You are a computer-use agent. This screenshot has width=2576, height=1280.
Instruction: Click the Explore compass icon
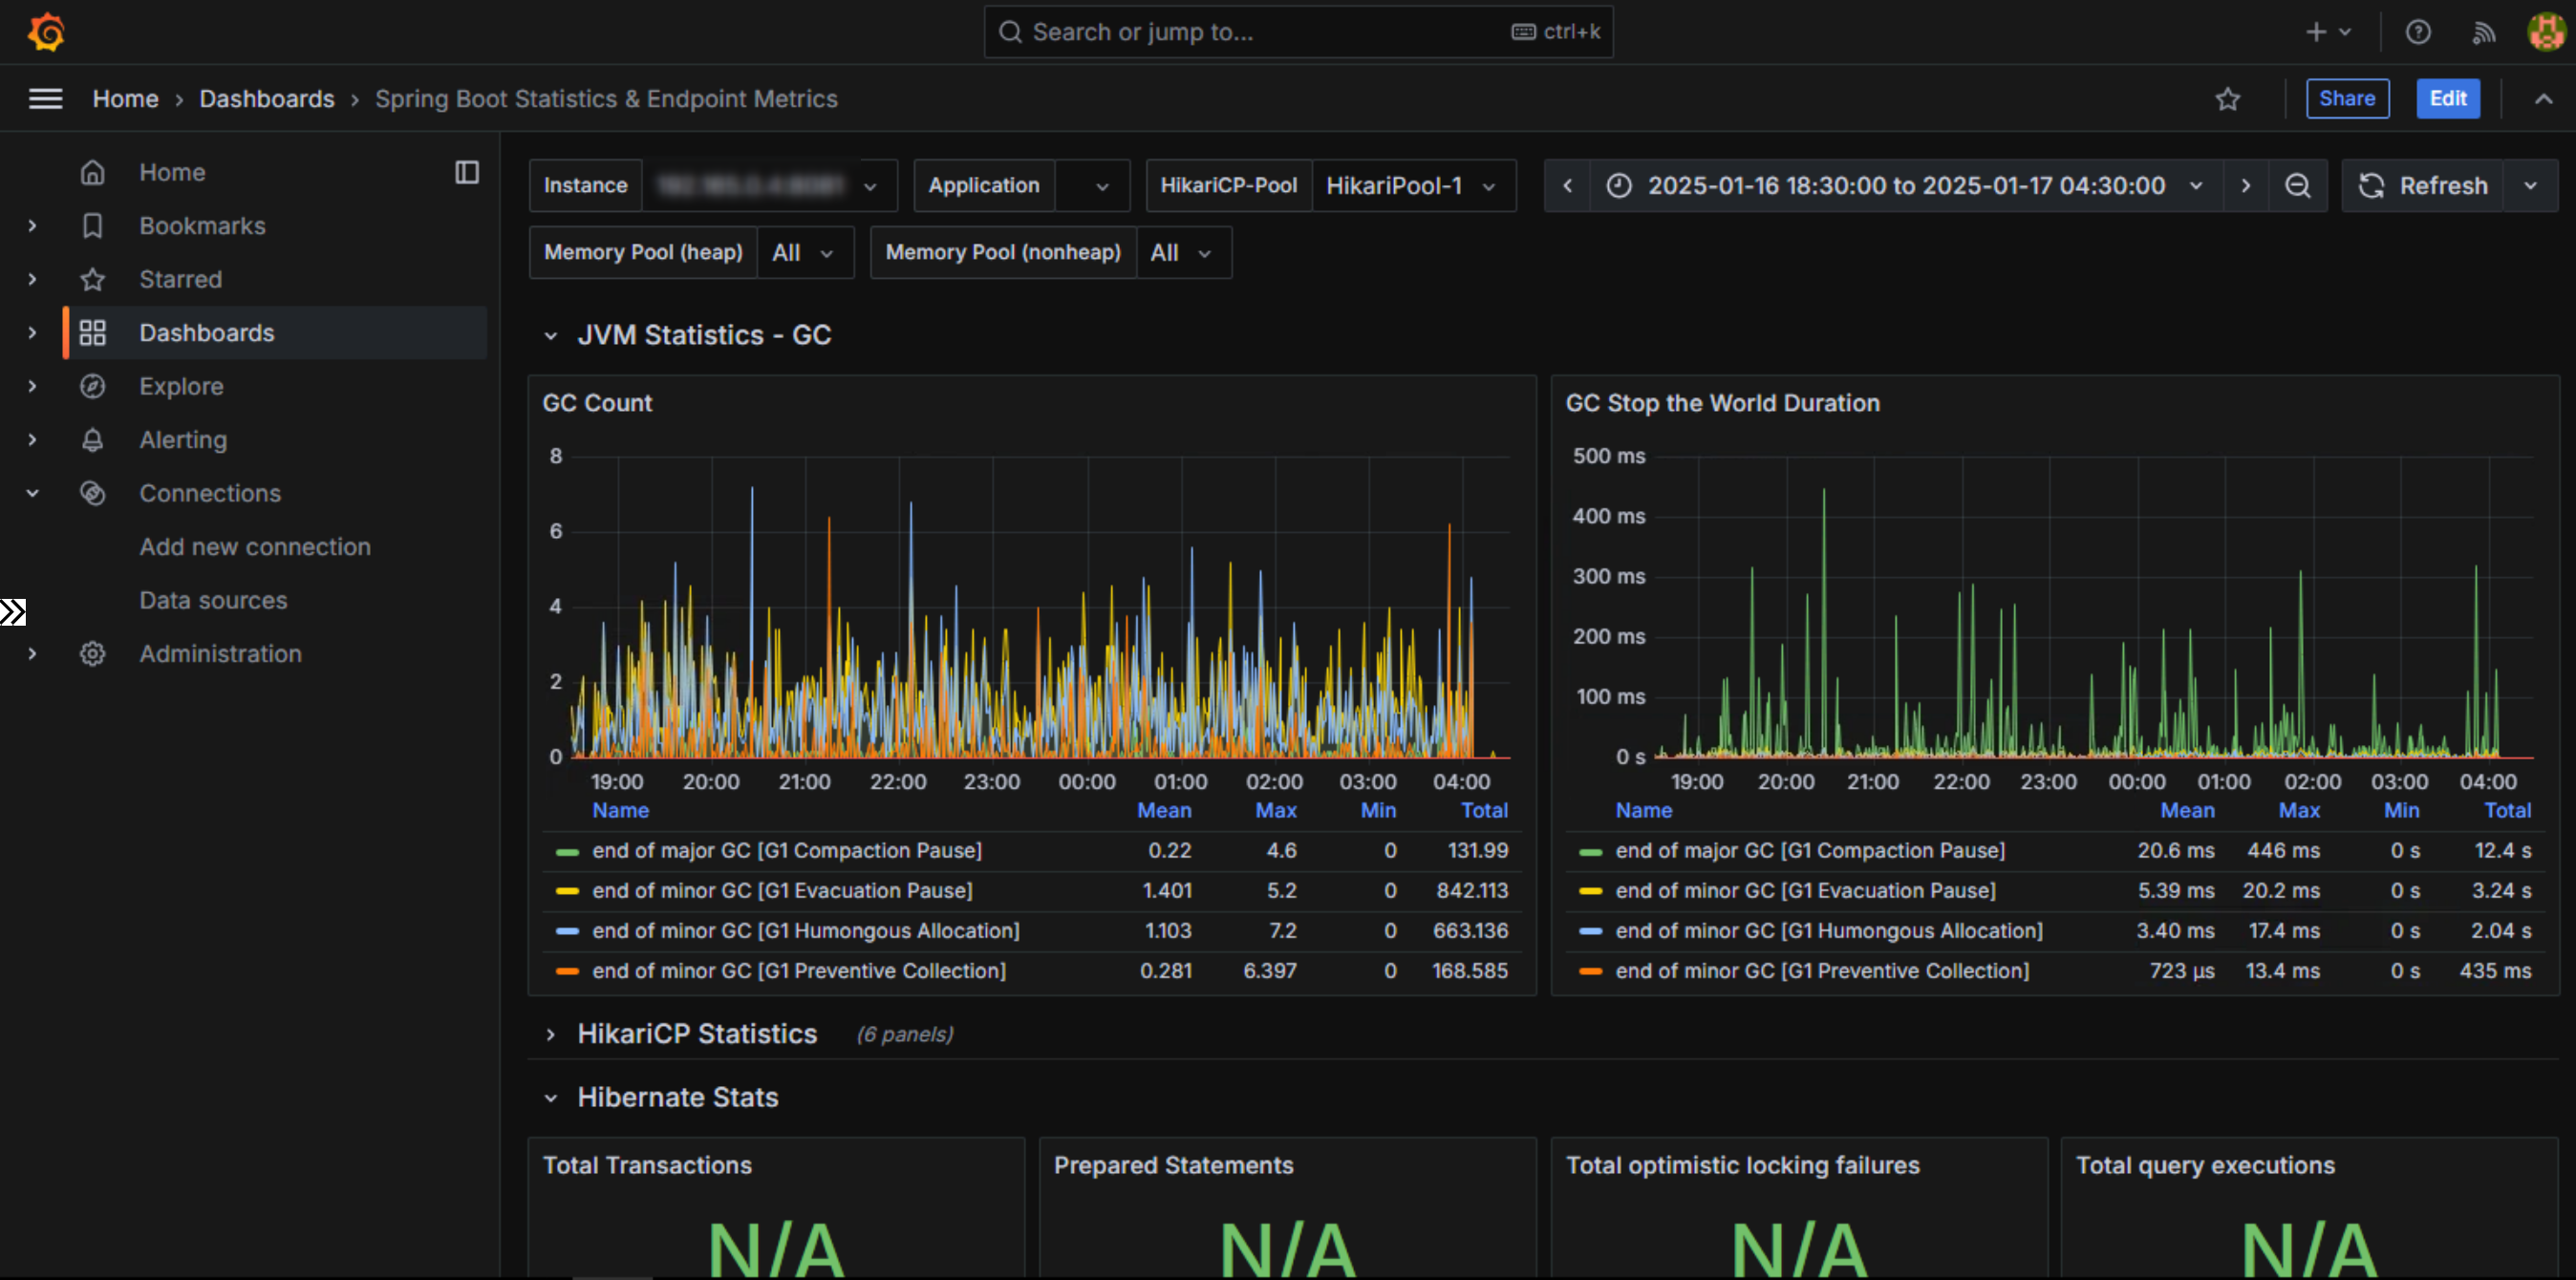point(93,386)
